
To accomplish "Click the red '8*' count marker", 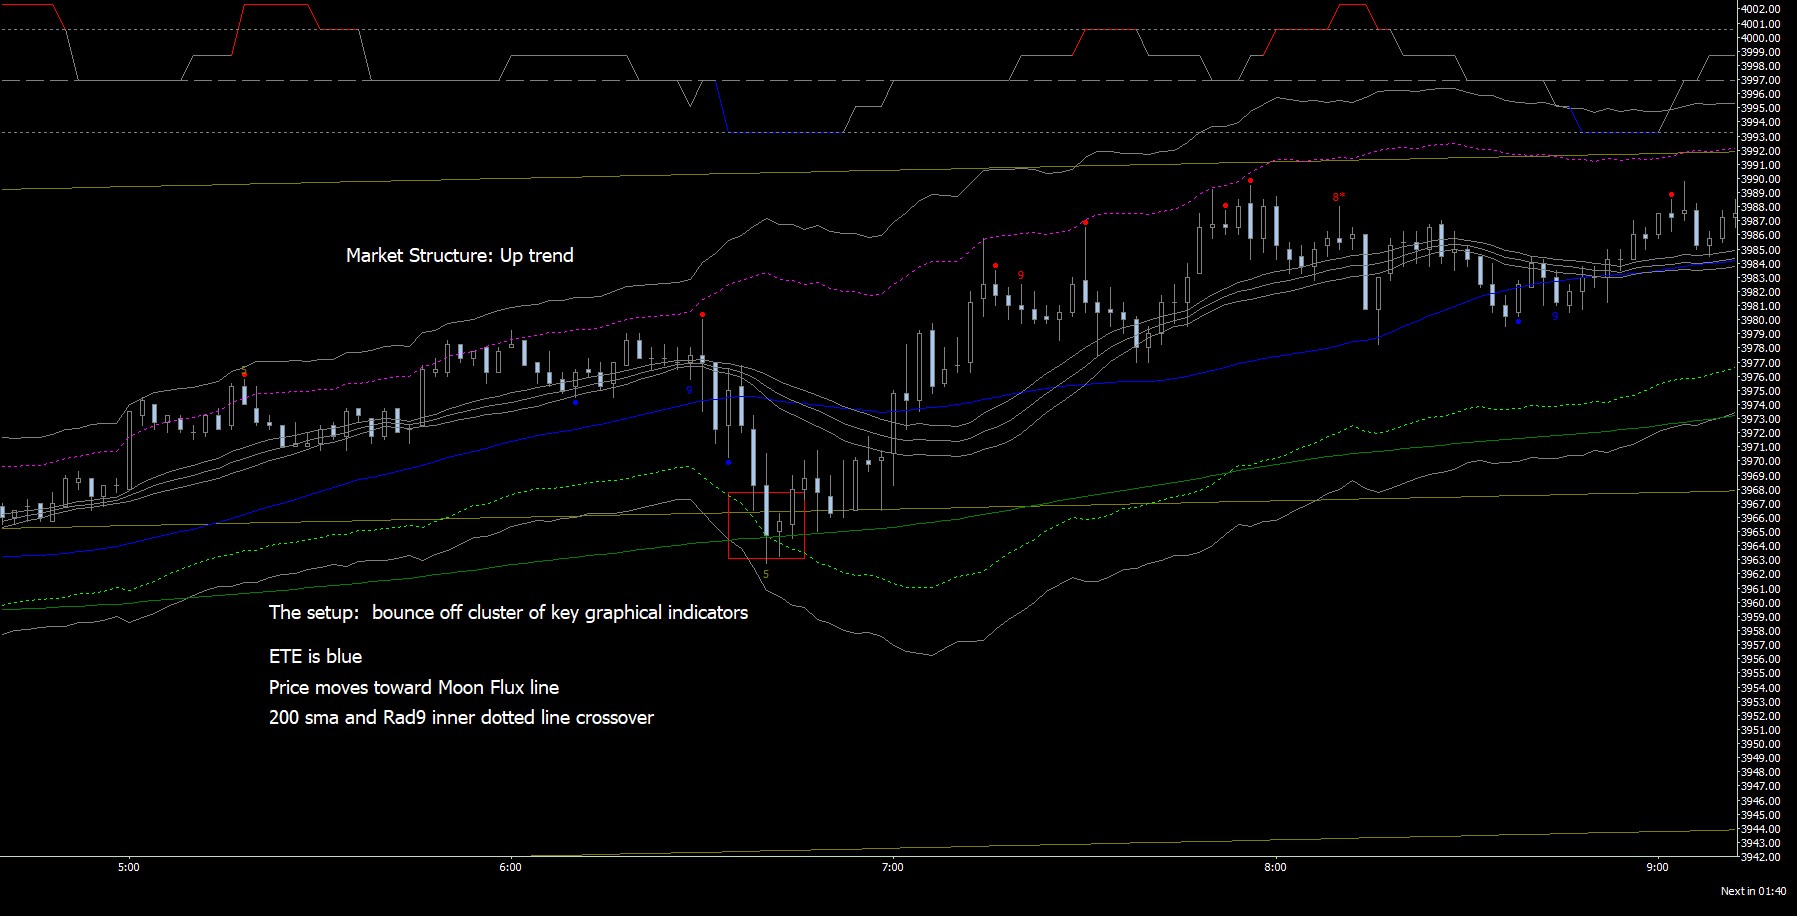I will pyautogui.click(x=1338, y=197).
